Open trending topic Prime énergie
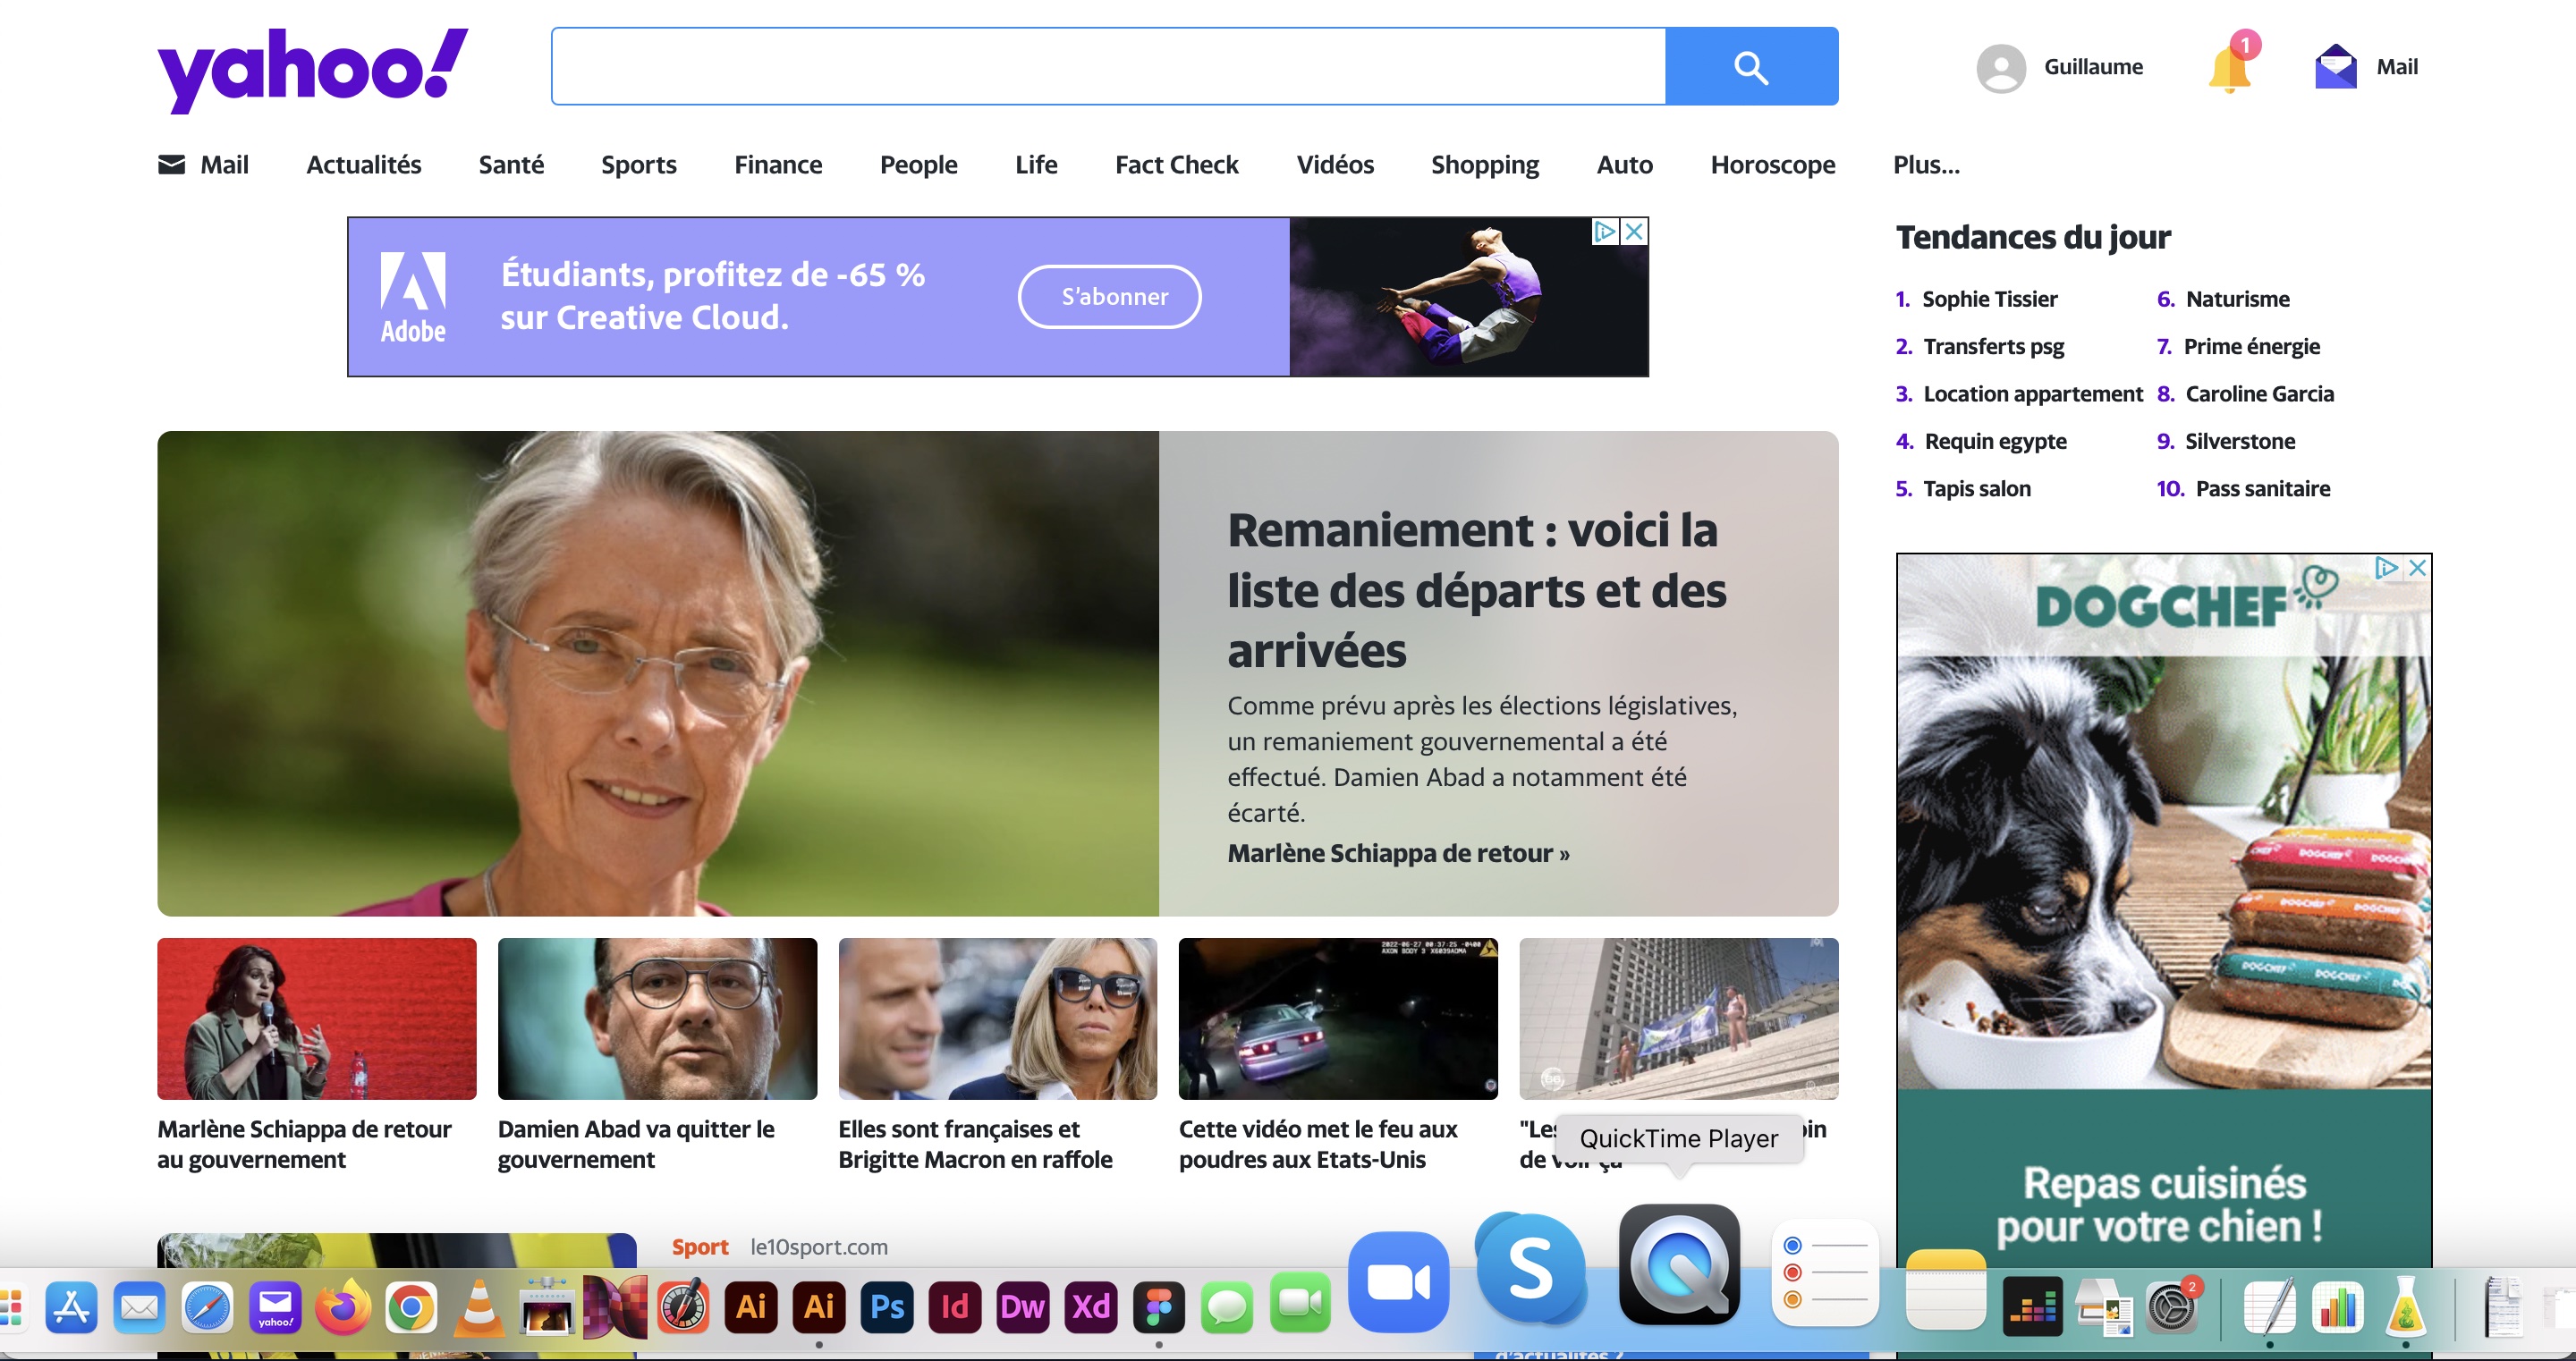2576x1361 pixels. (2251, 347)
